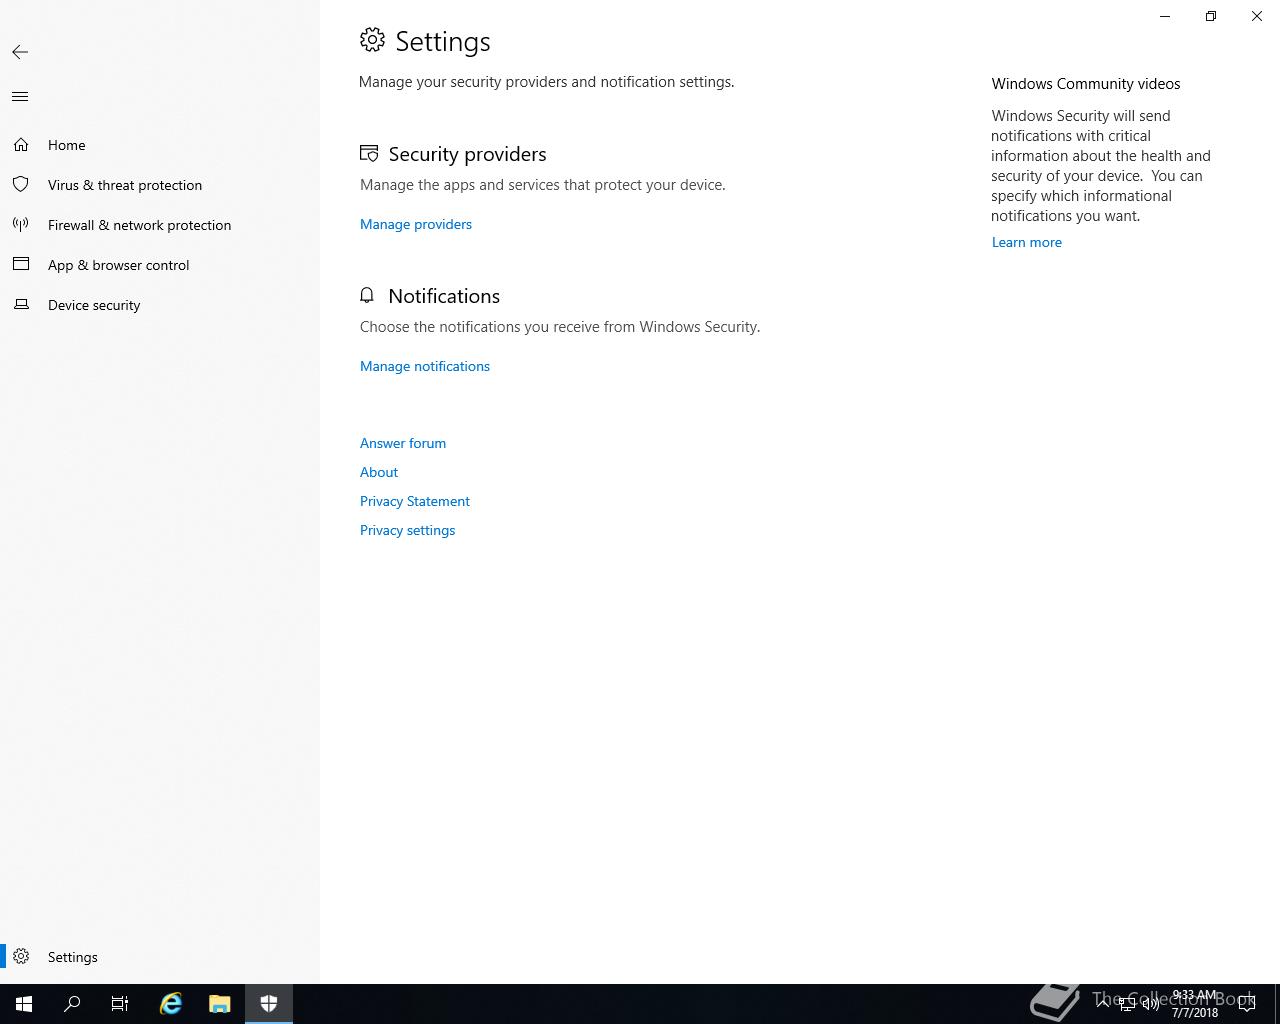Open the Manage providers link
The width and height of the screenshot is (1280, 1024).
pos(416,224)
